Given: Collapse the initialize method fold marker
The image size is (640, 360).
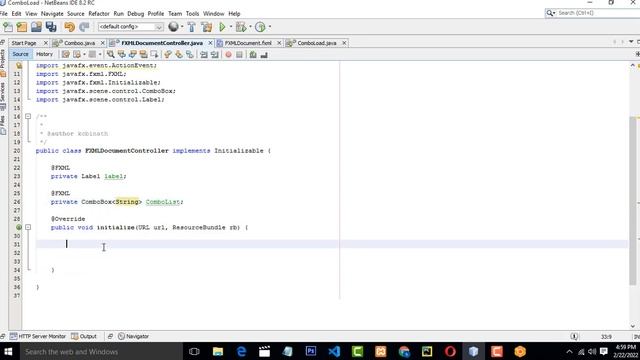Looking at the screenshot, I should coord(28,227).
